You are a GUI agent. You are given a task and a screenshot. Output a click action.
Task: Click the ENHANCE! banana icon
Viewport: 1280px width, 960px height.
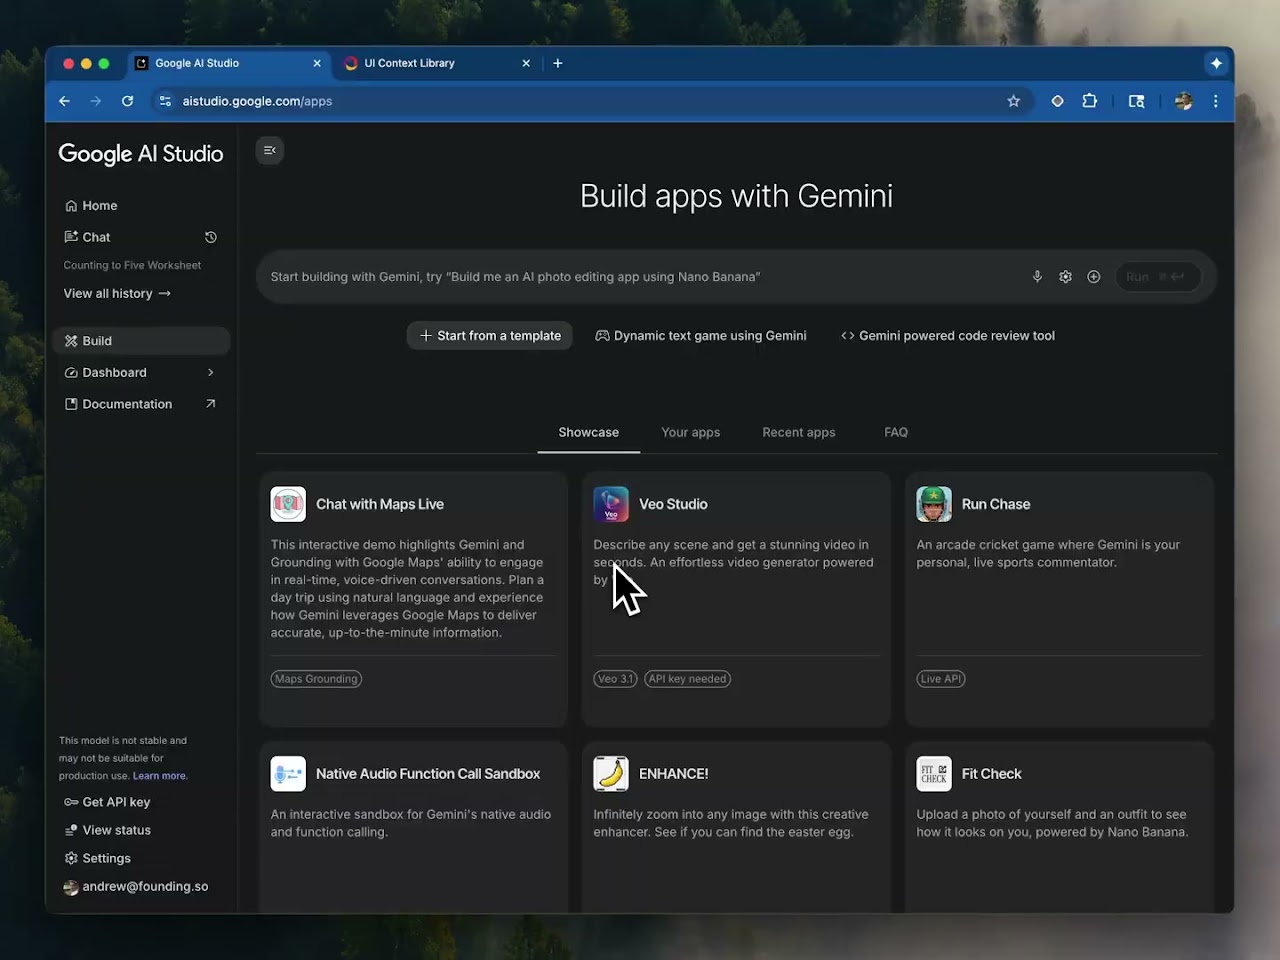(x=611, y=774)
